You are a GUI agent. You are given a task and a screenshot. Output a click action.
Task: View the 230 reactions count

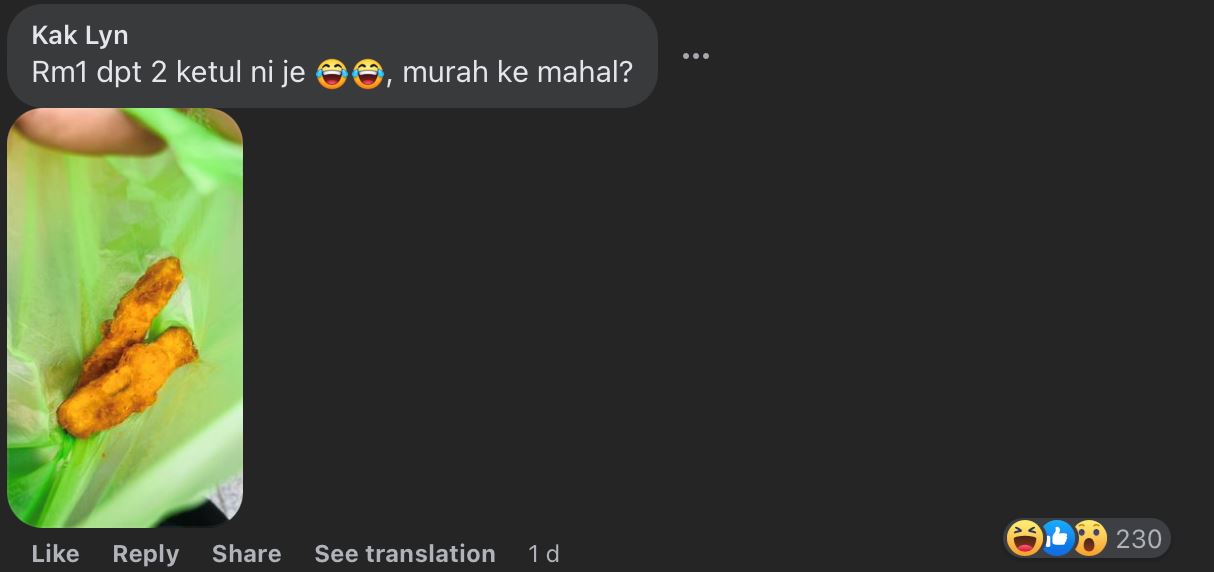[1138, 539]
